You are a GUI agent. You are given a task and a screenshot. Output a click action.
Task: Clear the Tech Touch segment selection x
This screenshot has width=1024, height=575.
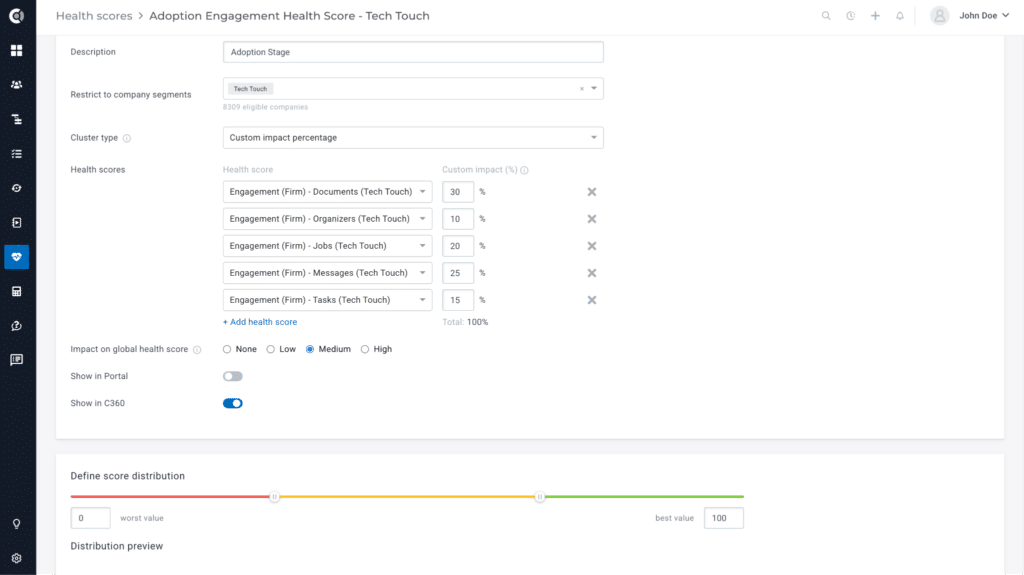(582, 89)
